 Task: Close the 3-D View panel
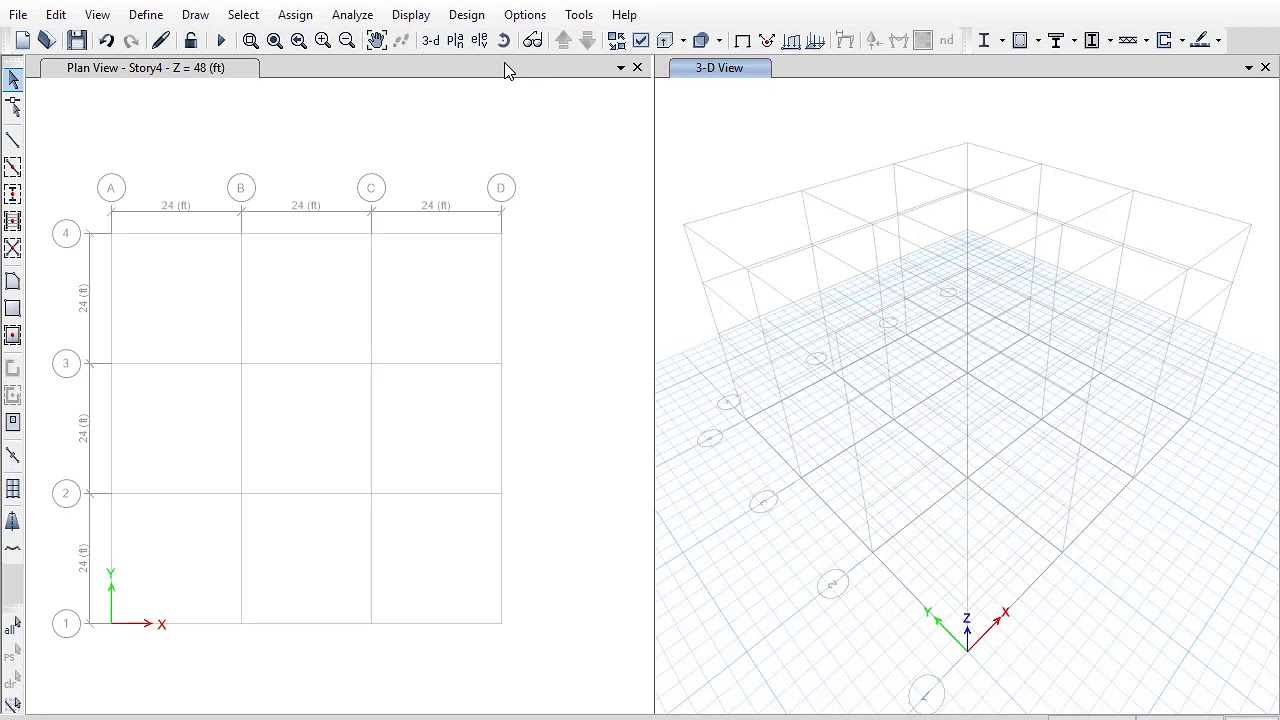1265,68
